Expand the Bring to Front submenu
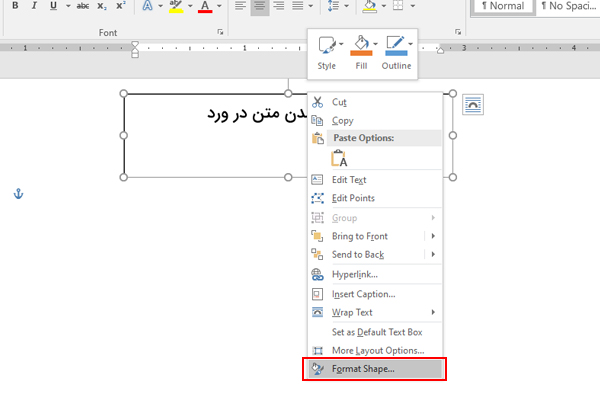This screenshot has width=600, height=400. tap(433, 236)
